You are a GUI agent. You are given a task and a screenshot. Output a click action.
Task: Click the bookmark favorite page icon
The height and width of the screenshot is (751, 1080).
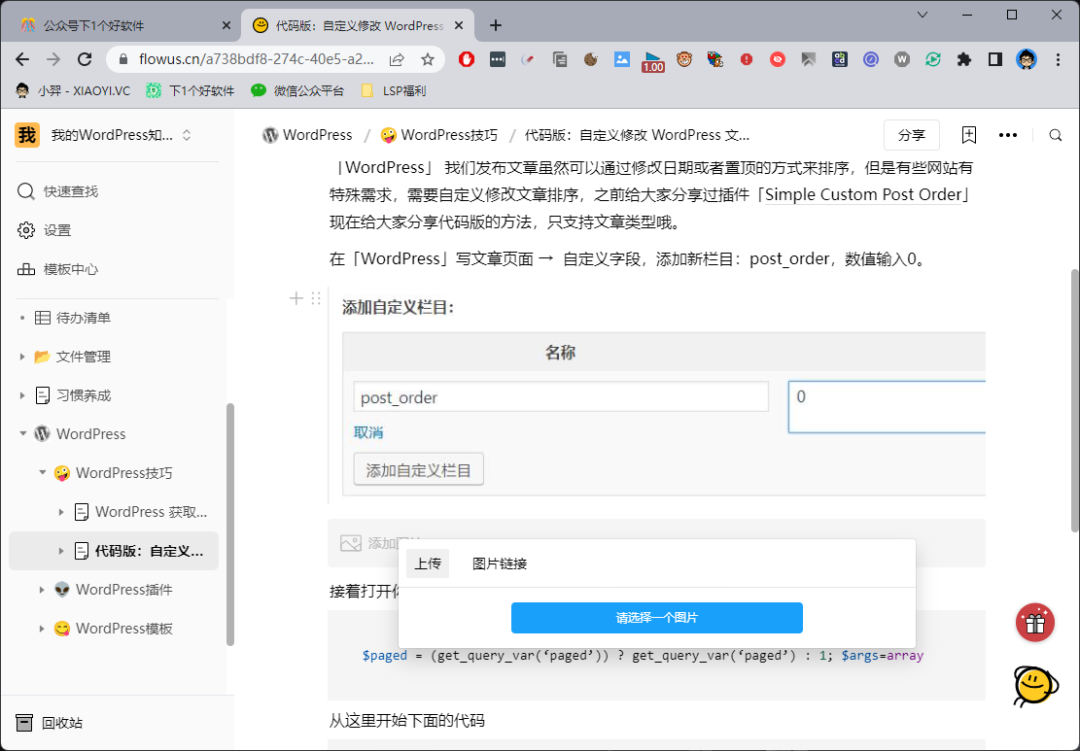pyautogui.click(x=968, y=135)
